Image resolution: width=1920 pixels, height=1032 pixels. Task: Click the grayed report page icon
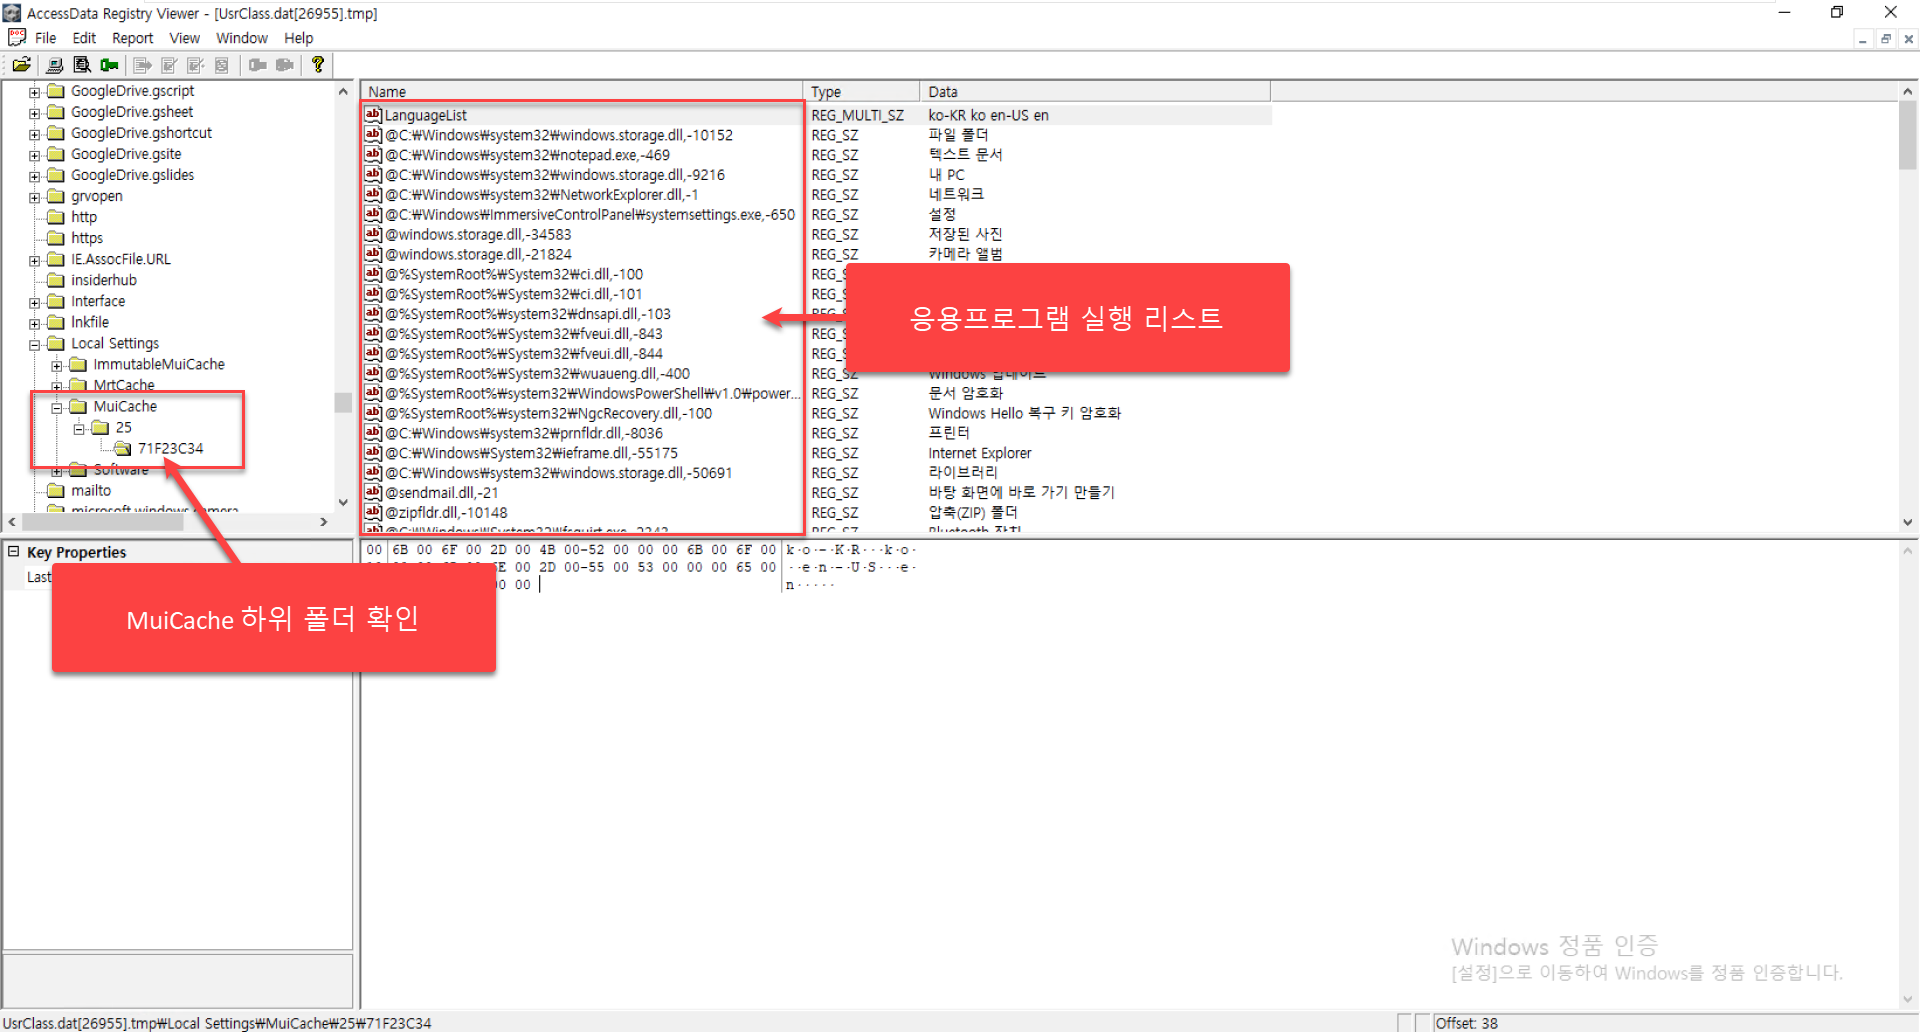[x=222, y=65]
